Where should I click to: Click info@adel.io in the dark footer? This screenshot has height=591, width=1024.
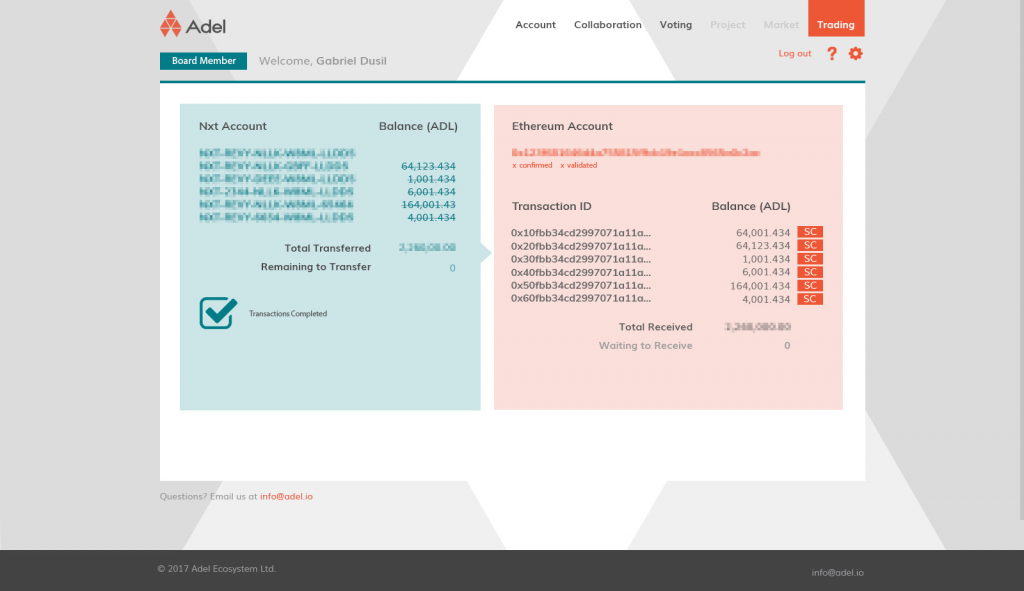click(x=837, y=573)
